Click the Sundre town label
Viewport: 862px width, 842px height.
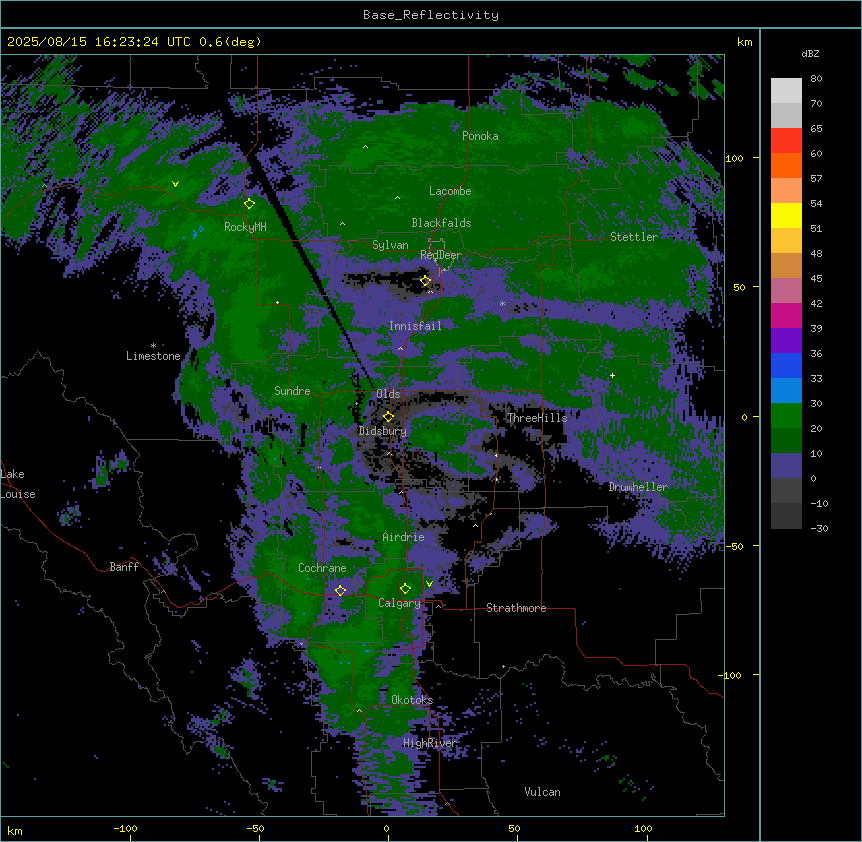pos(292,391)
